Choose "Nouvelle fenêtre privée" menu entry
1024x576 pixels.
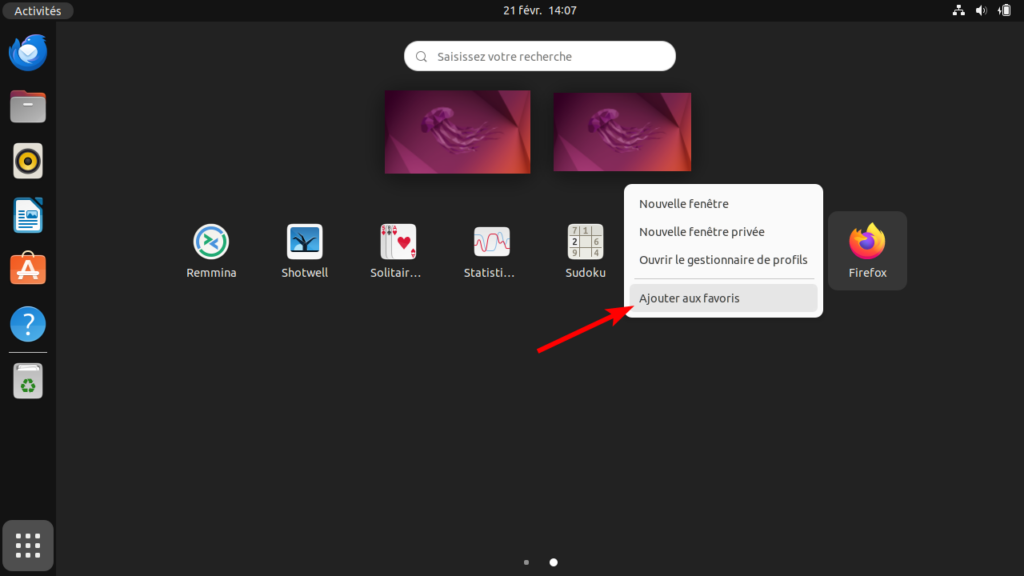[701, 232]
